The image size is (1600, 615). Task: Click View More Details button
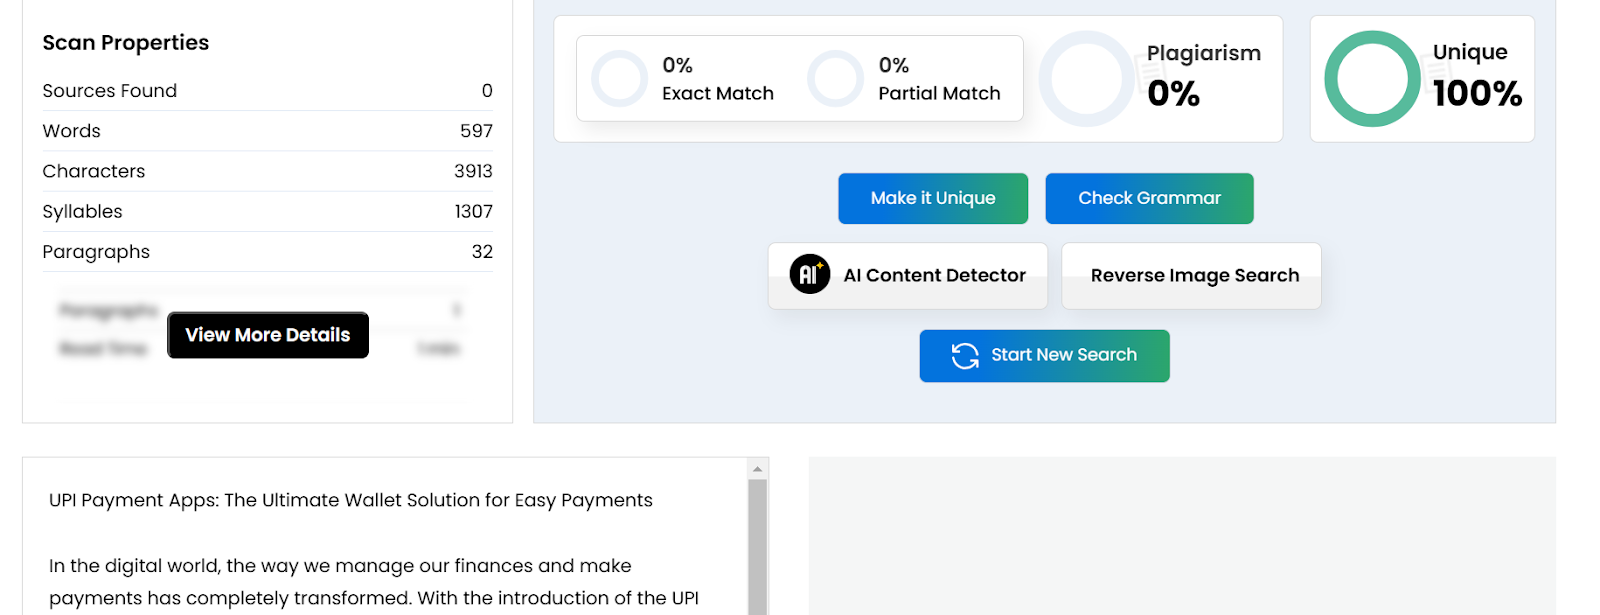click(268, 335)
